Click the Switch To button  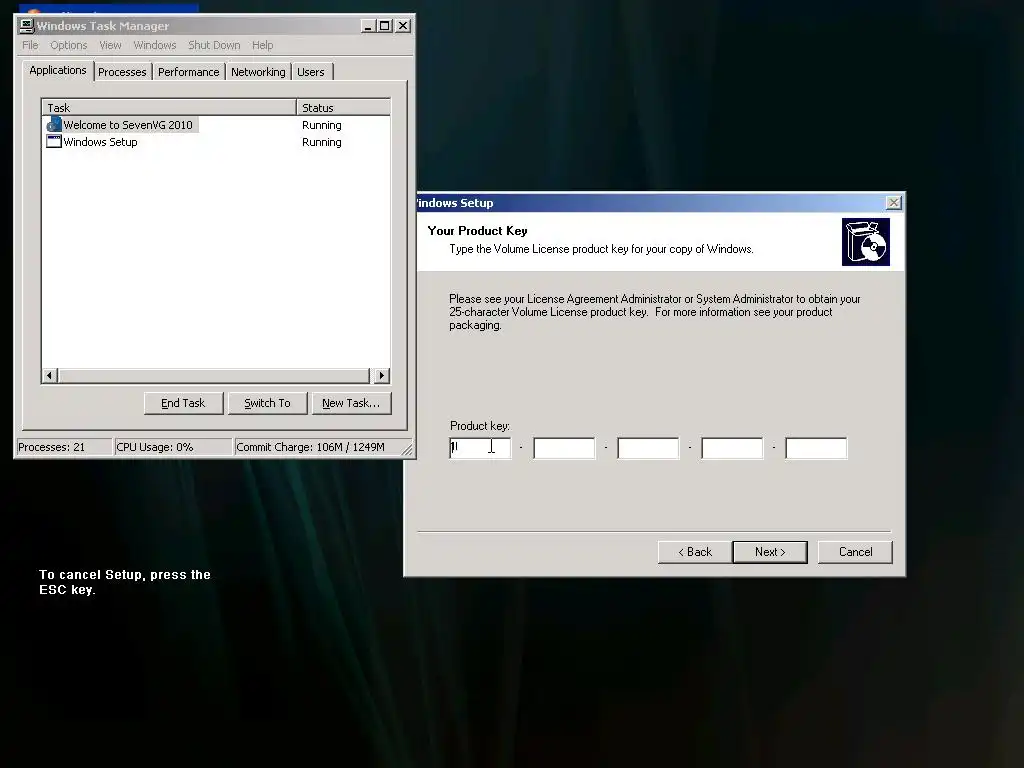[x=268, y=404]
